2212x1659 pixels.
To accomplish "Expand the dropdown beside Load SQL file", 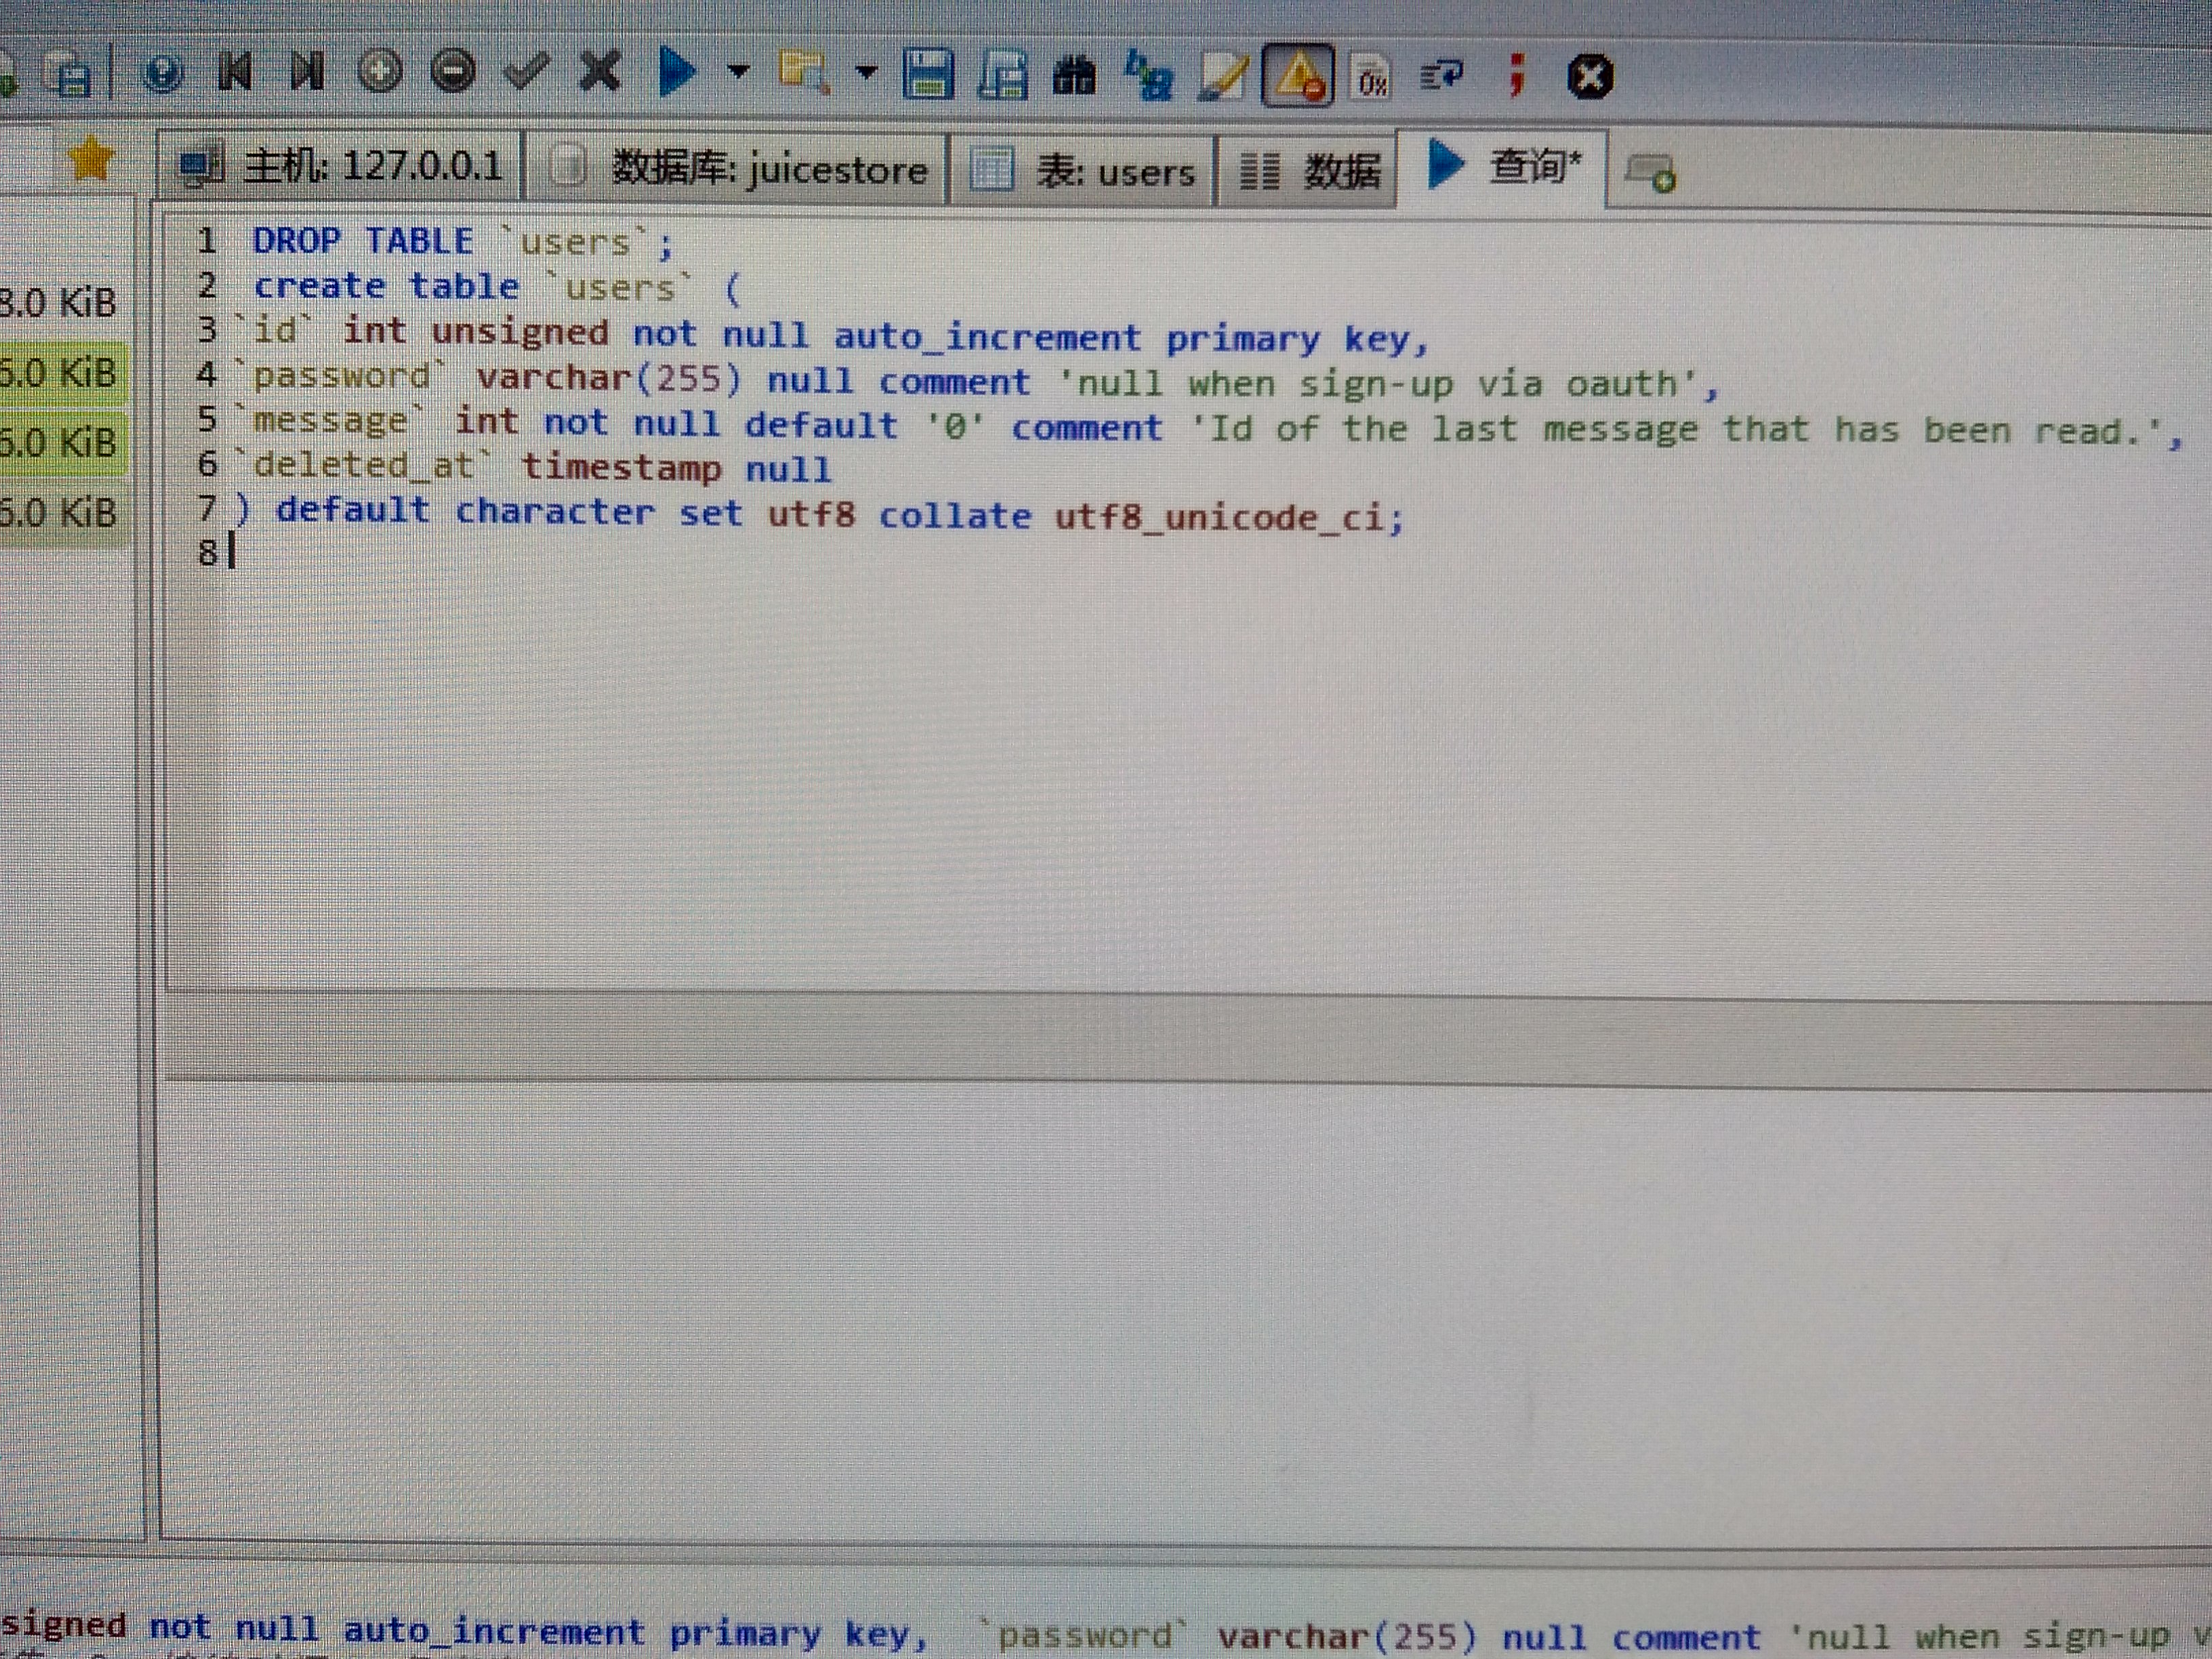I will (866, 72).
